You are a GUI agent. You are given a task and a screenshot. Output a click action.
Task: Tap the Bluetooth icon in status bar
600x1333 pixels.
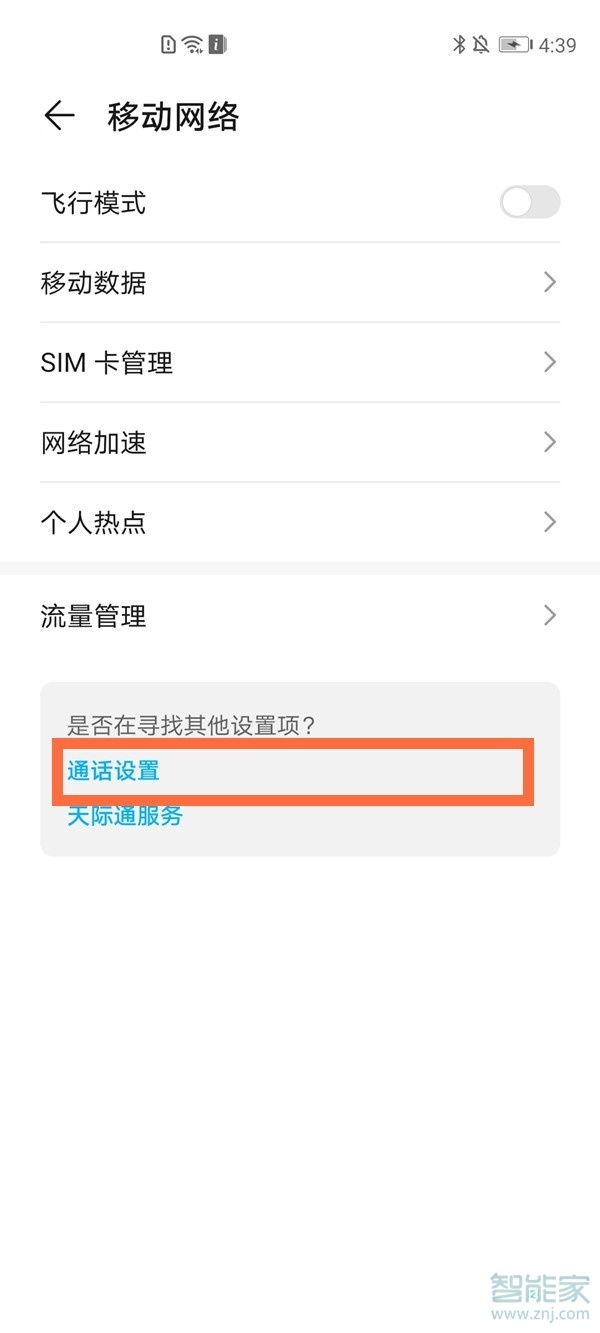[460, 44]
